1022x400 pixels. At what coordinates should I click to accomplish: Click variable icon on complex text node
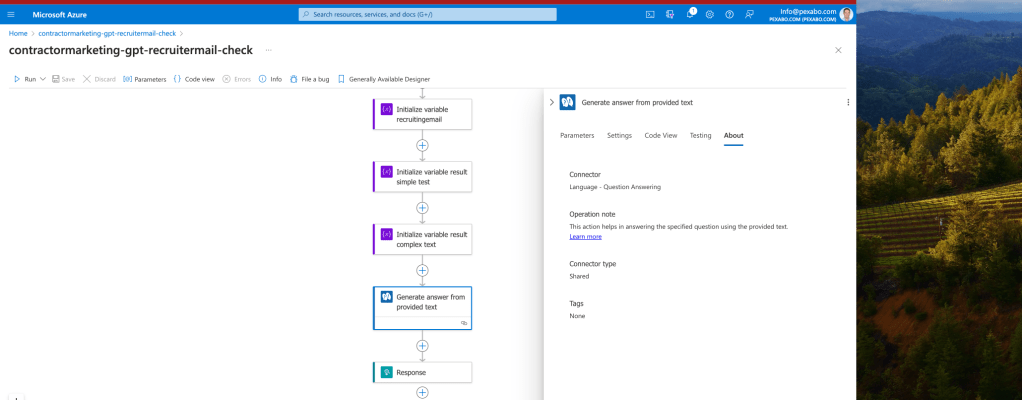click(x=387, y=234)
